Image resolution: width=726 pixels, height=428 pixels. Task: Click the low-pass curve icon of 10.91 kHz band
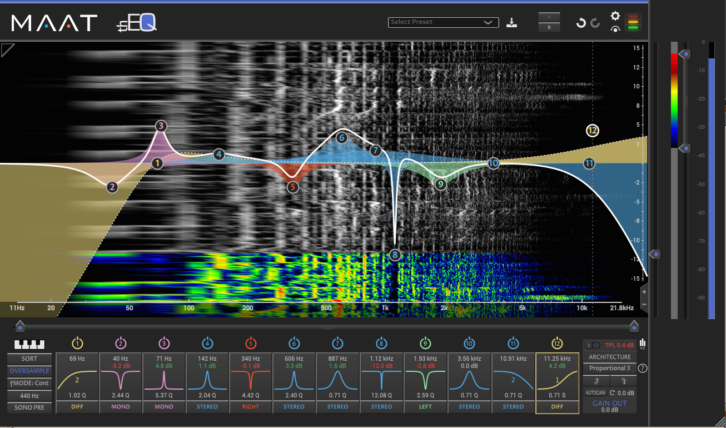513,380
